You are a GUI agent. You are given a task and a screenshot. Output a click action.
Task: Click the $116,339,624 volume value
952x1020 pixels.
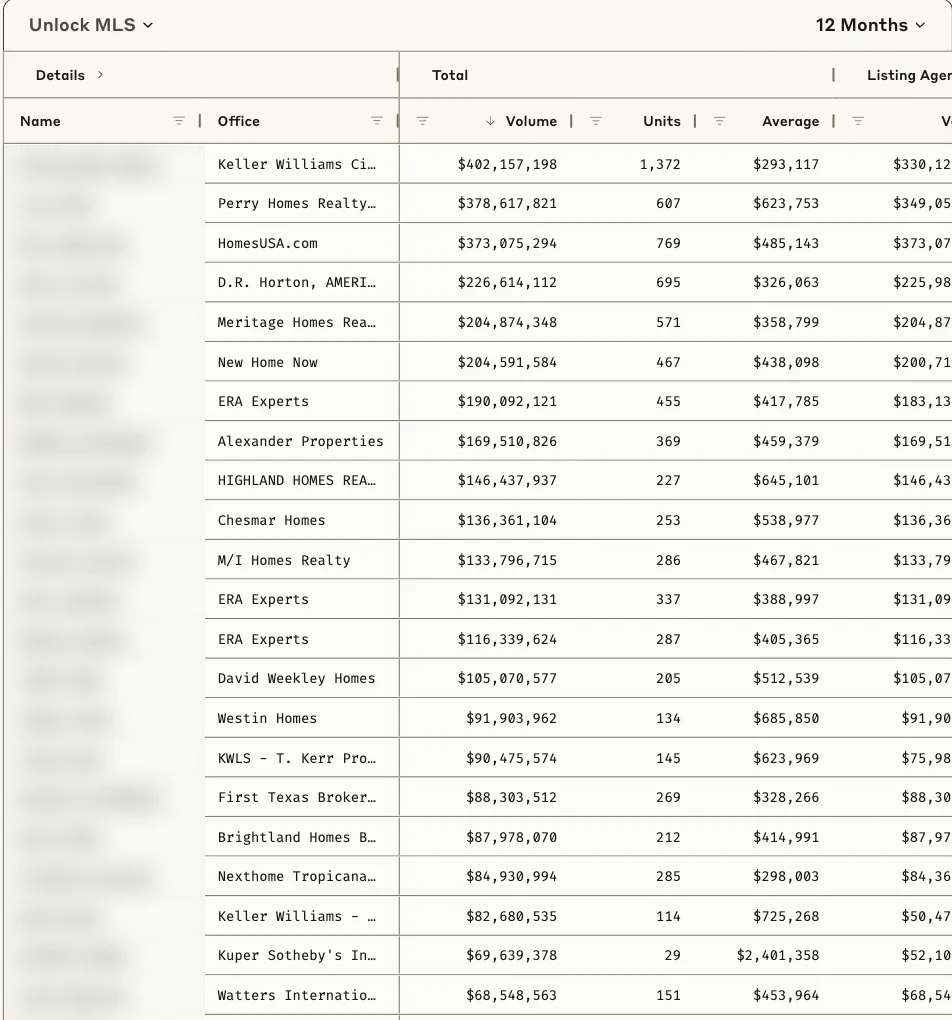[507, 639]
